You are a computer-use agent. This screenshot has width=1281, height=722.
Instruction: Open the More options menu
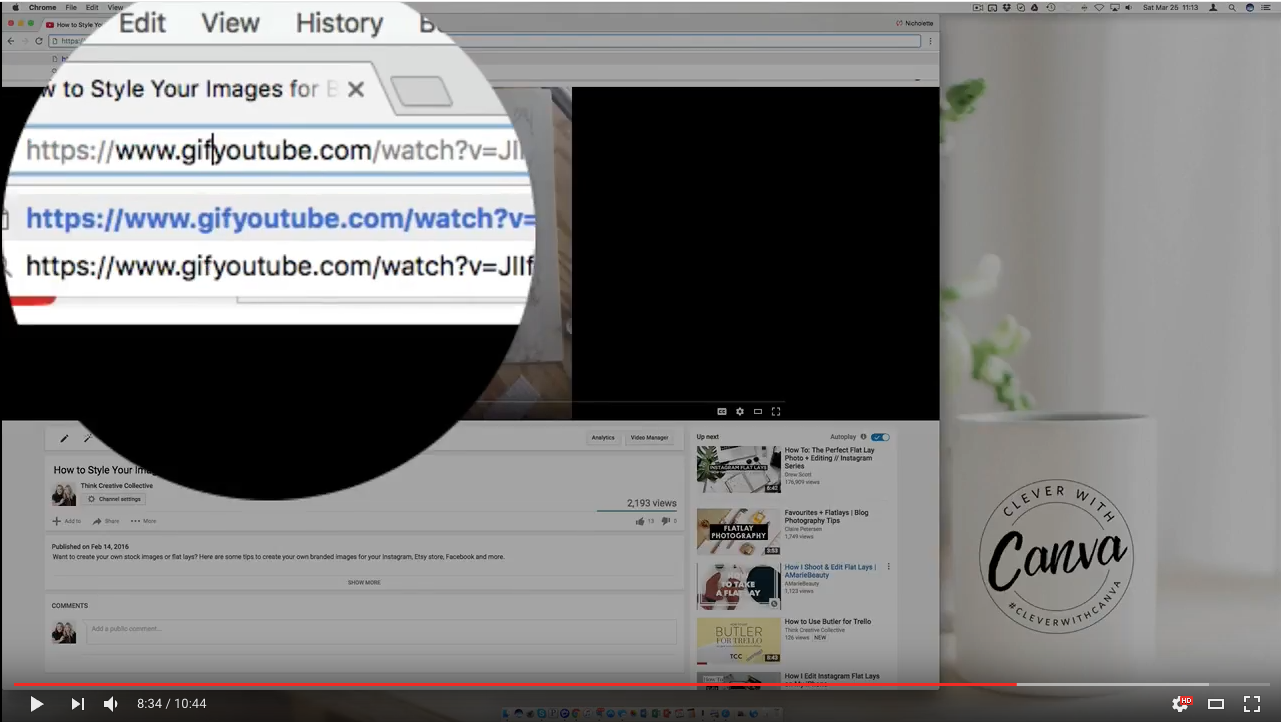[x=143, y=521]
